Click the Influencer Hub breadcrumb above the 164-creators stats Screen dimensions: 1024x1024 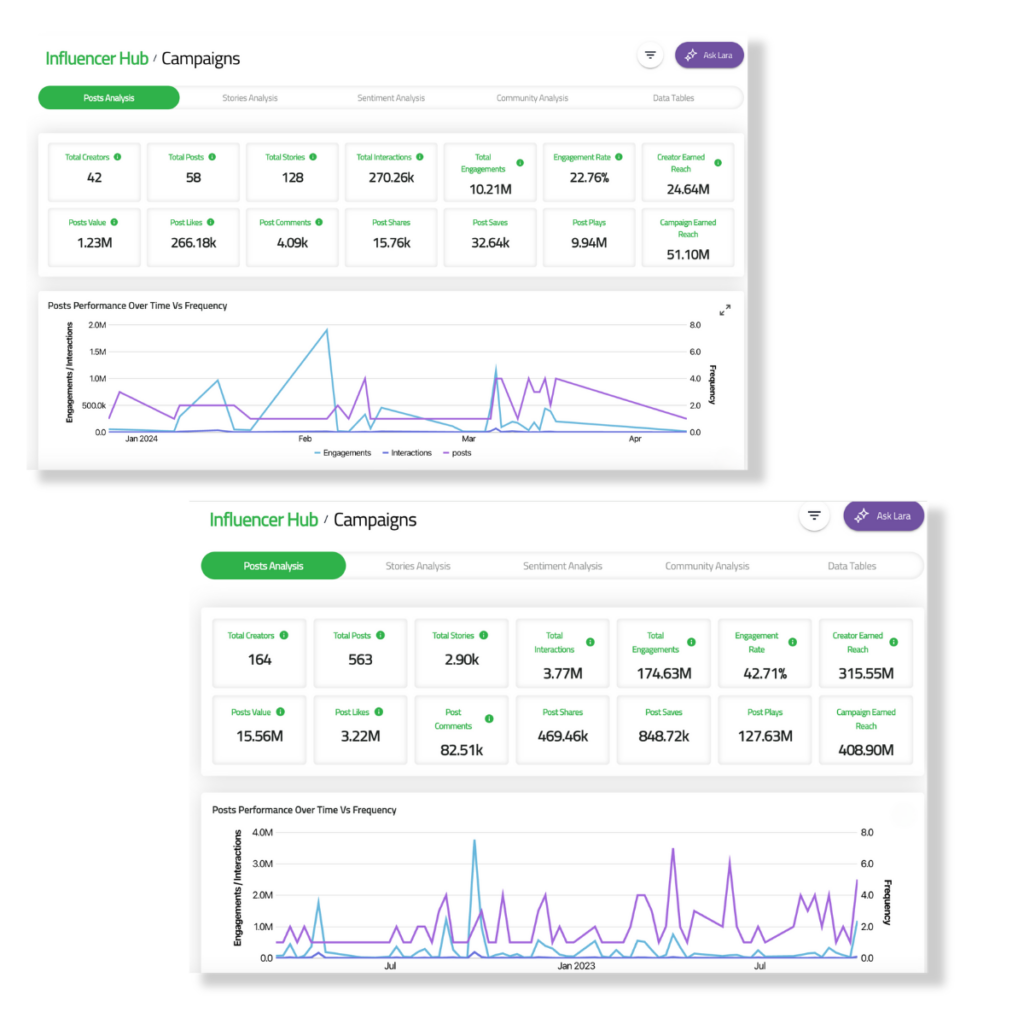click(264, 520)
